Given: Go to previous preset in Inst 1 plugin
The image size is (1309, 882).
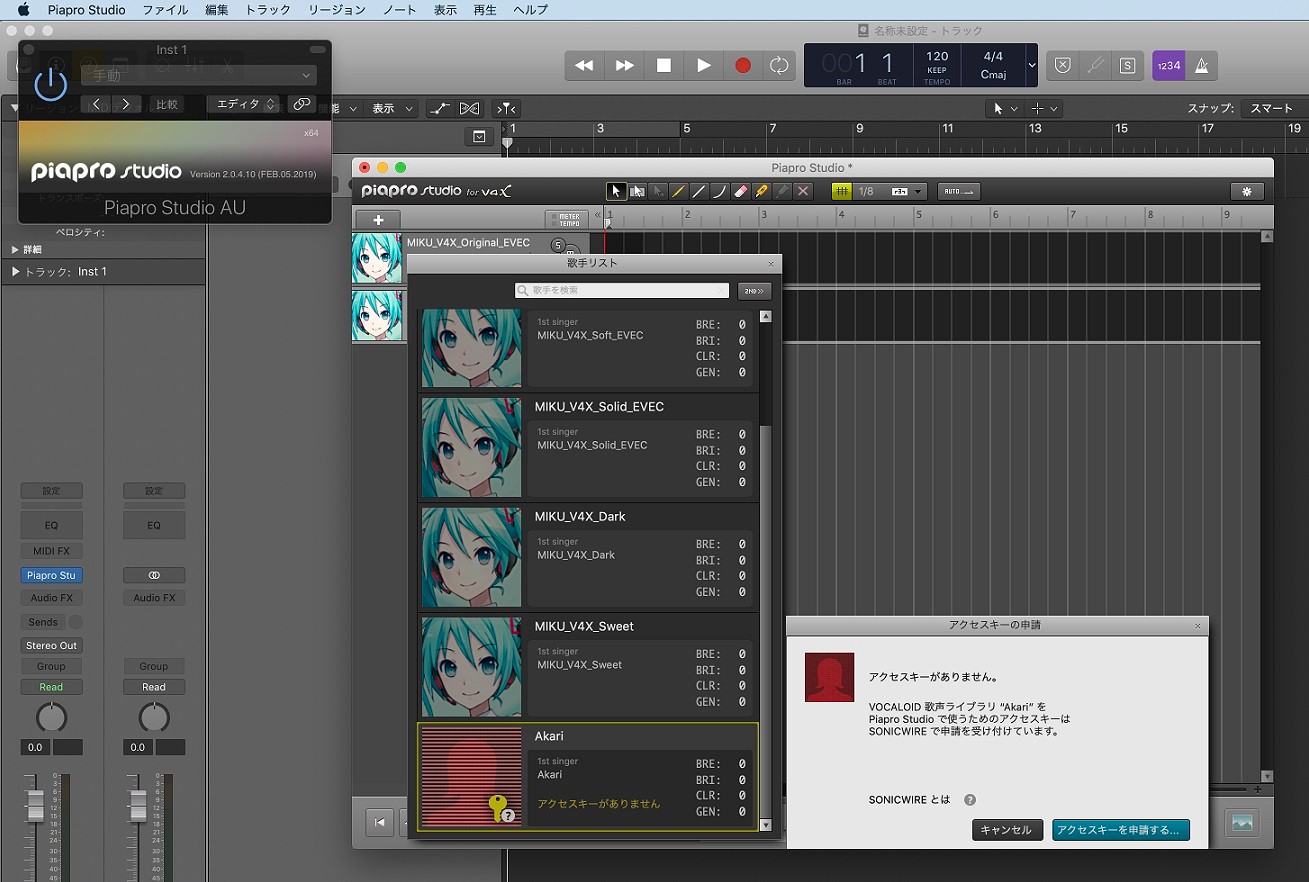Looking at the screenshot, I should tap(96, 104).
